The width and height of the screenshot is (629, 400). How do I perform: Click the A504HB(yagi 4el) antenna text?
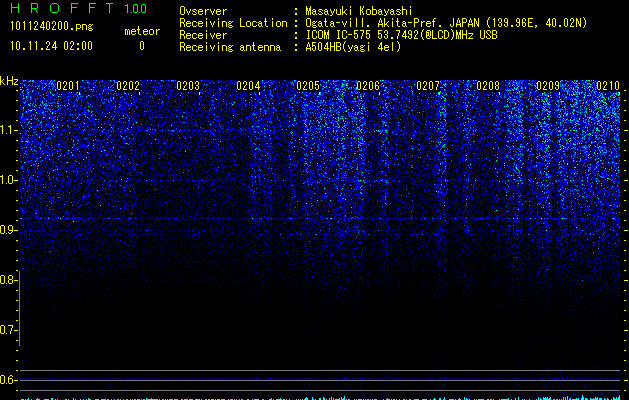[353, 47]
